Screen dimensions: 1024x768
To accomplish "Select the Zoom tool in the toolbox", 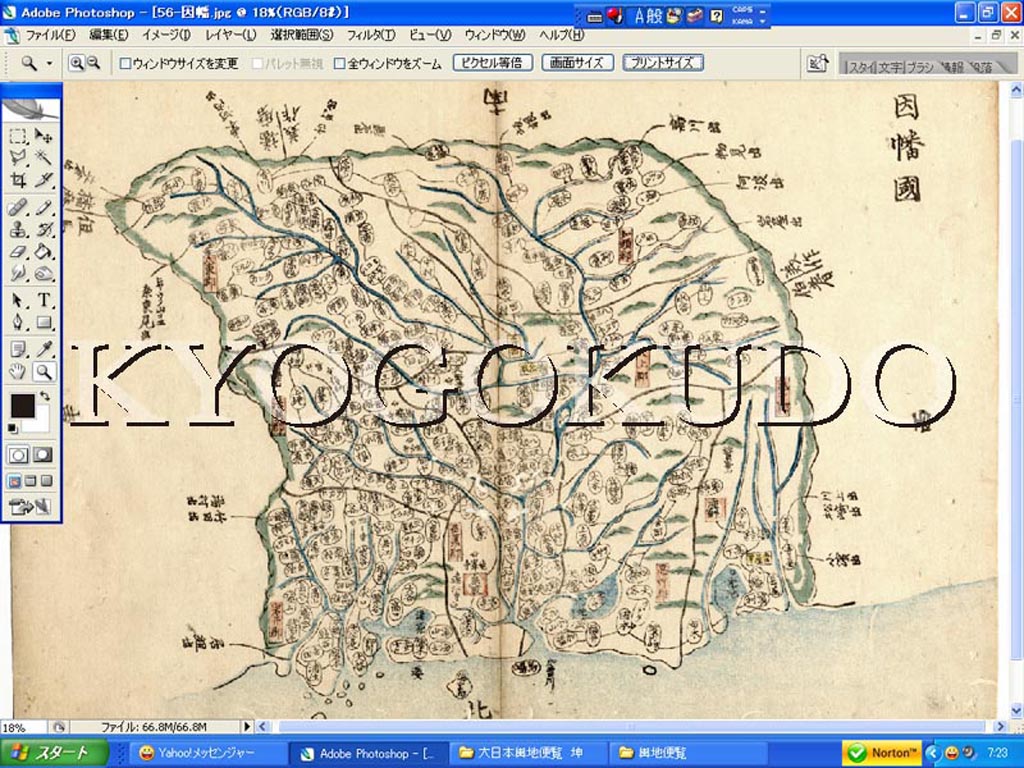I will point(44,372).
